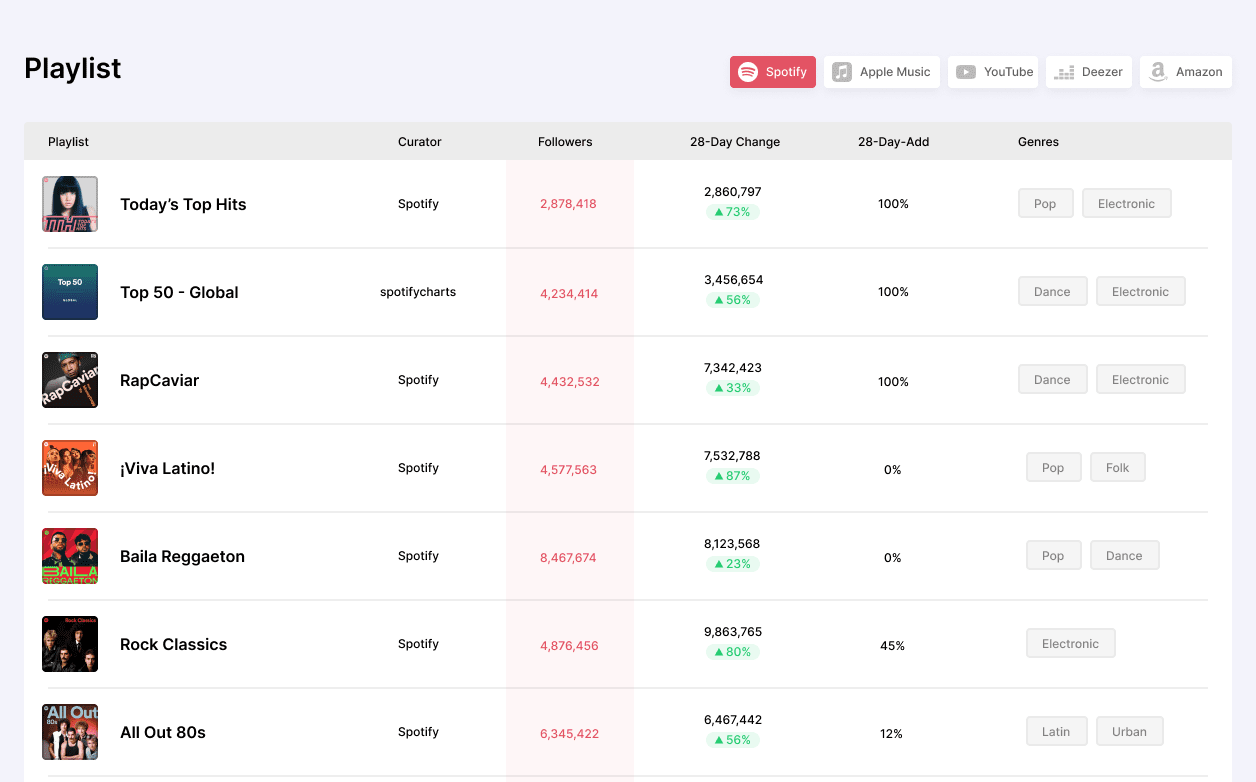Image resolution: width=1256 pixels, height=782 pixels.
Task: Select Pop tag in Baila Reggaeton row
Action: pos(1053,556)
